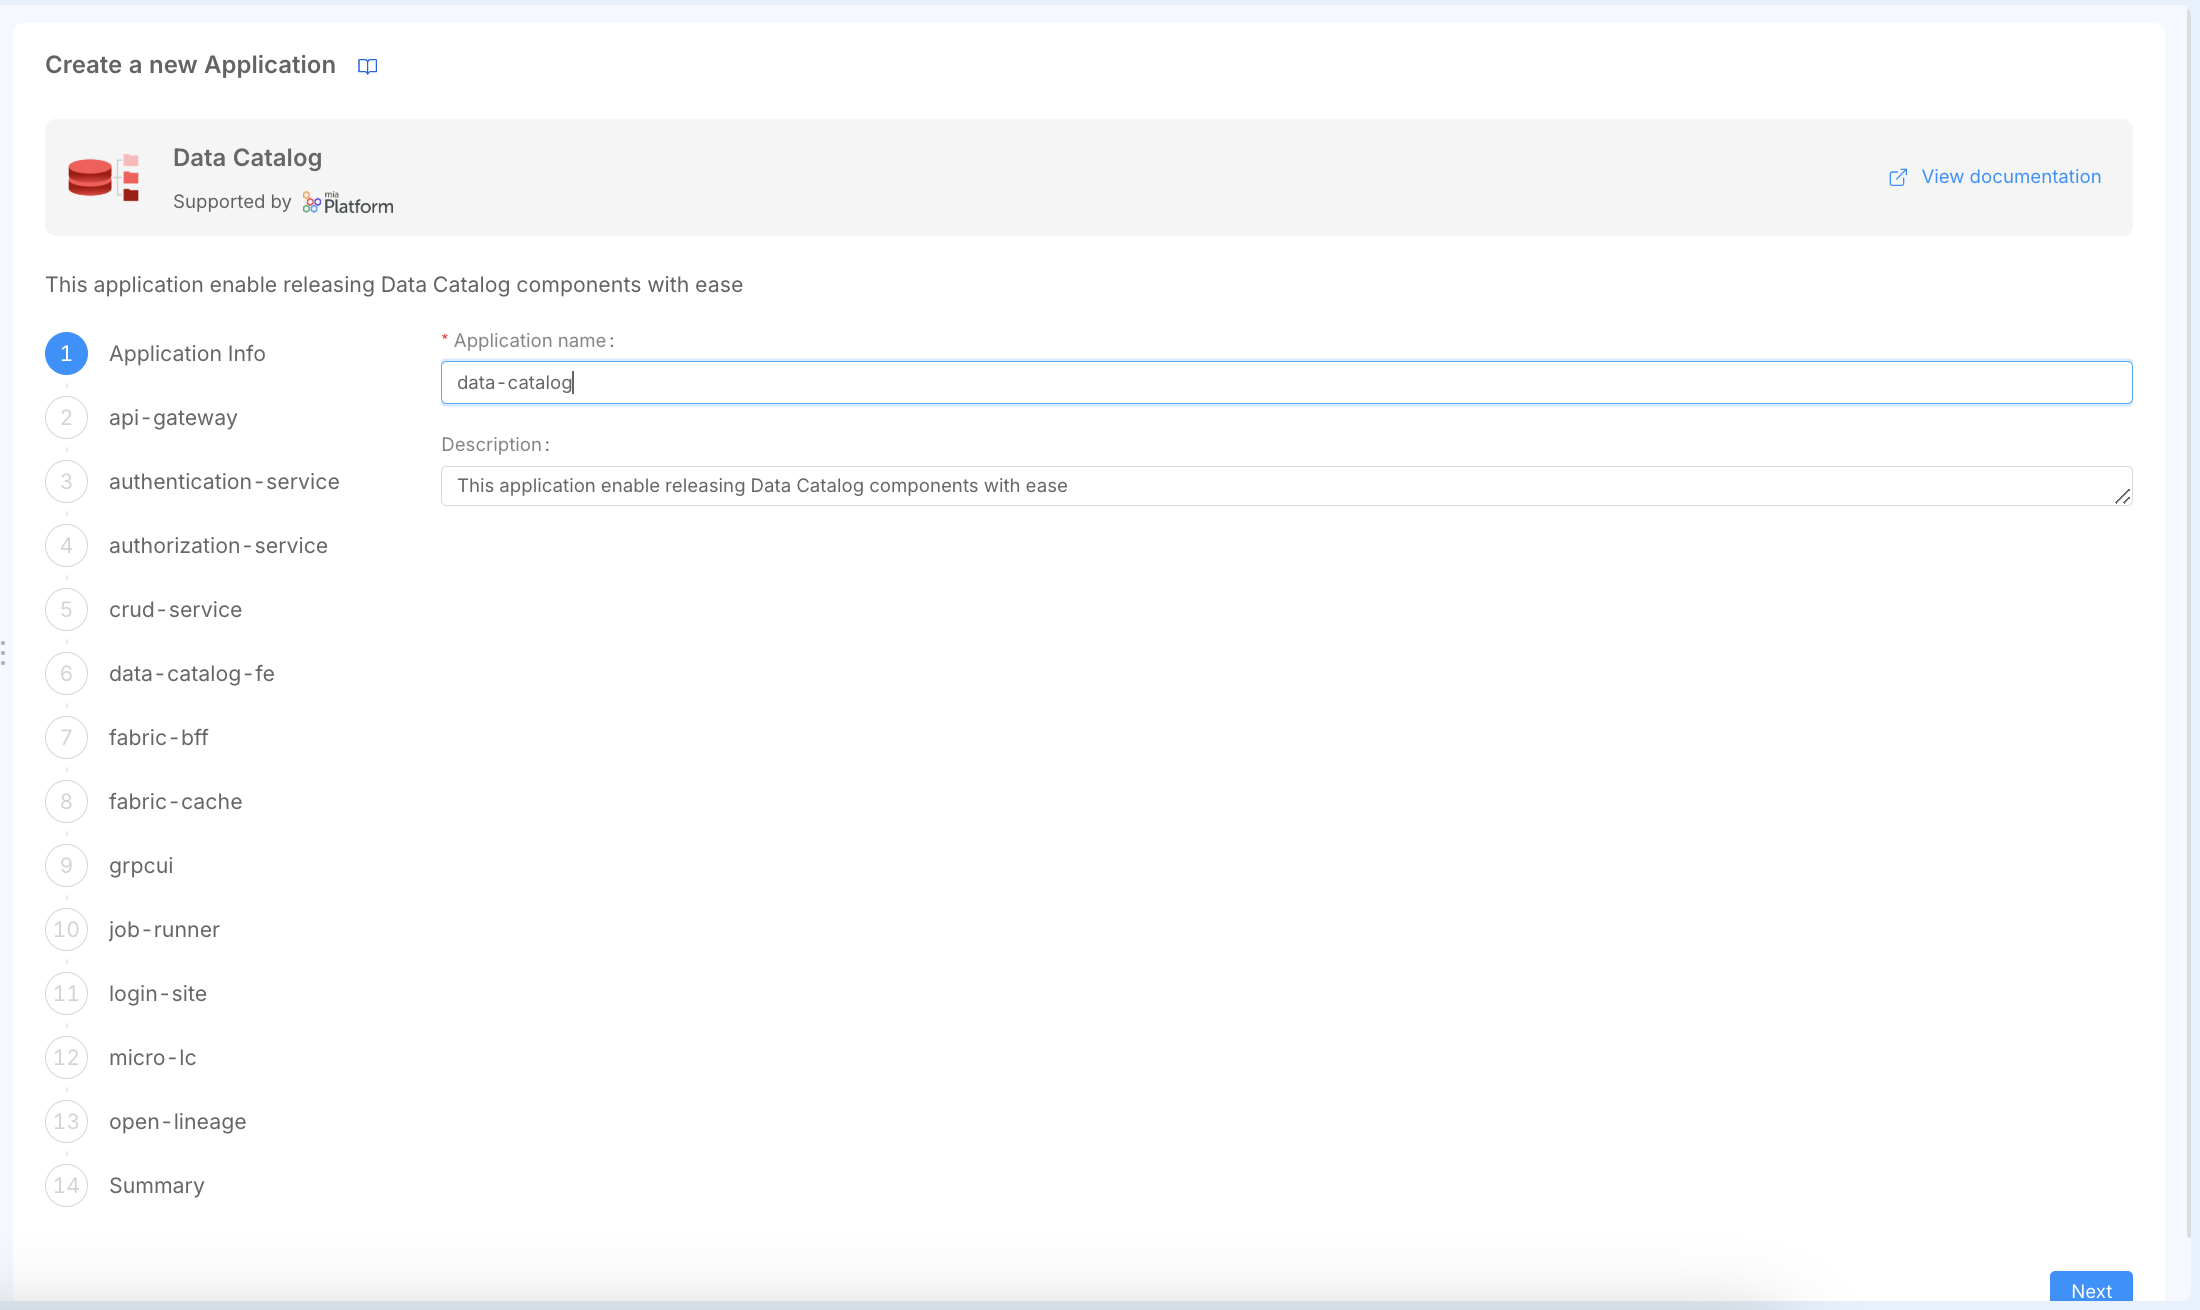Select step 3 authentication-service
The image size is (2200, 1310).
click(x=224, y=482)
